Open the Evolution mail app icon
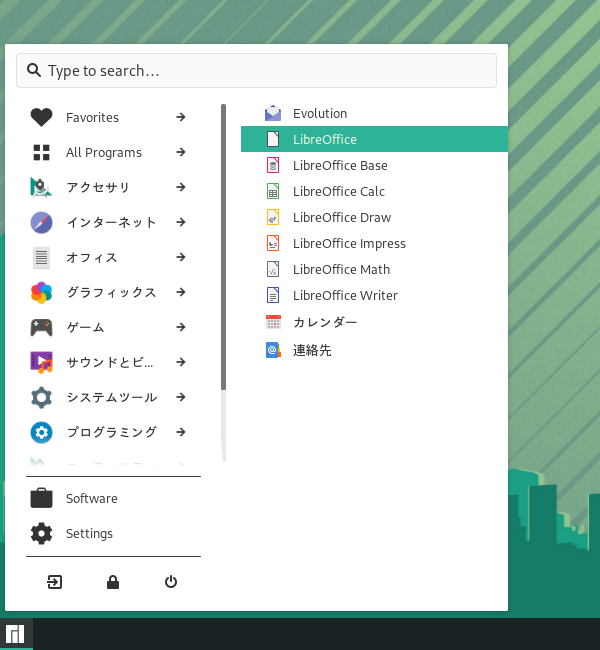Image resolution: width=600 pixels, height=650 pixels. tap(273, 113)
